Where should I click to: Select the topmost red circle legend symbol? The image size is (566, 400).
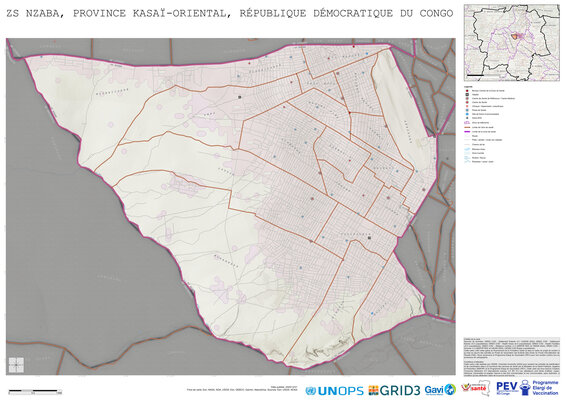467,91
